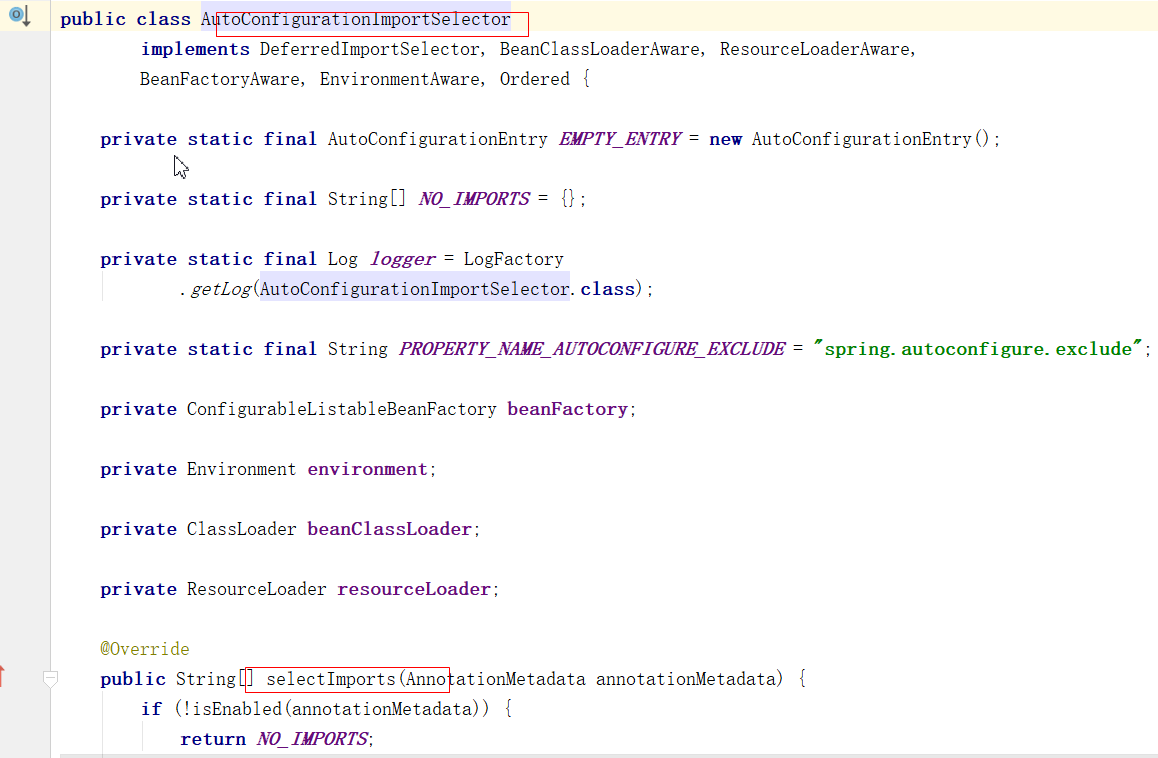1158x758 pixels.
Task: Click the has-subclasses gutter icon beside class declaration
Action: click(19, 16)
